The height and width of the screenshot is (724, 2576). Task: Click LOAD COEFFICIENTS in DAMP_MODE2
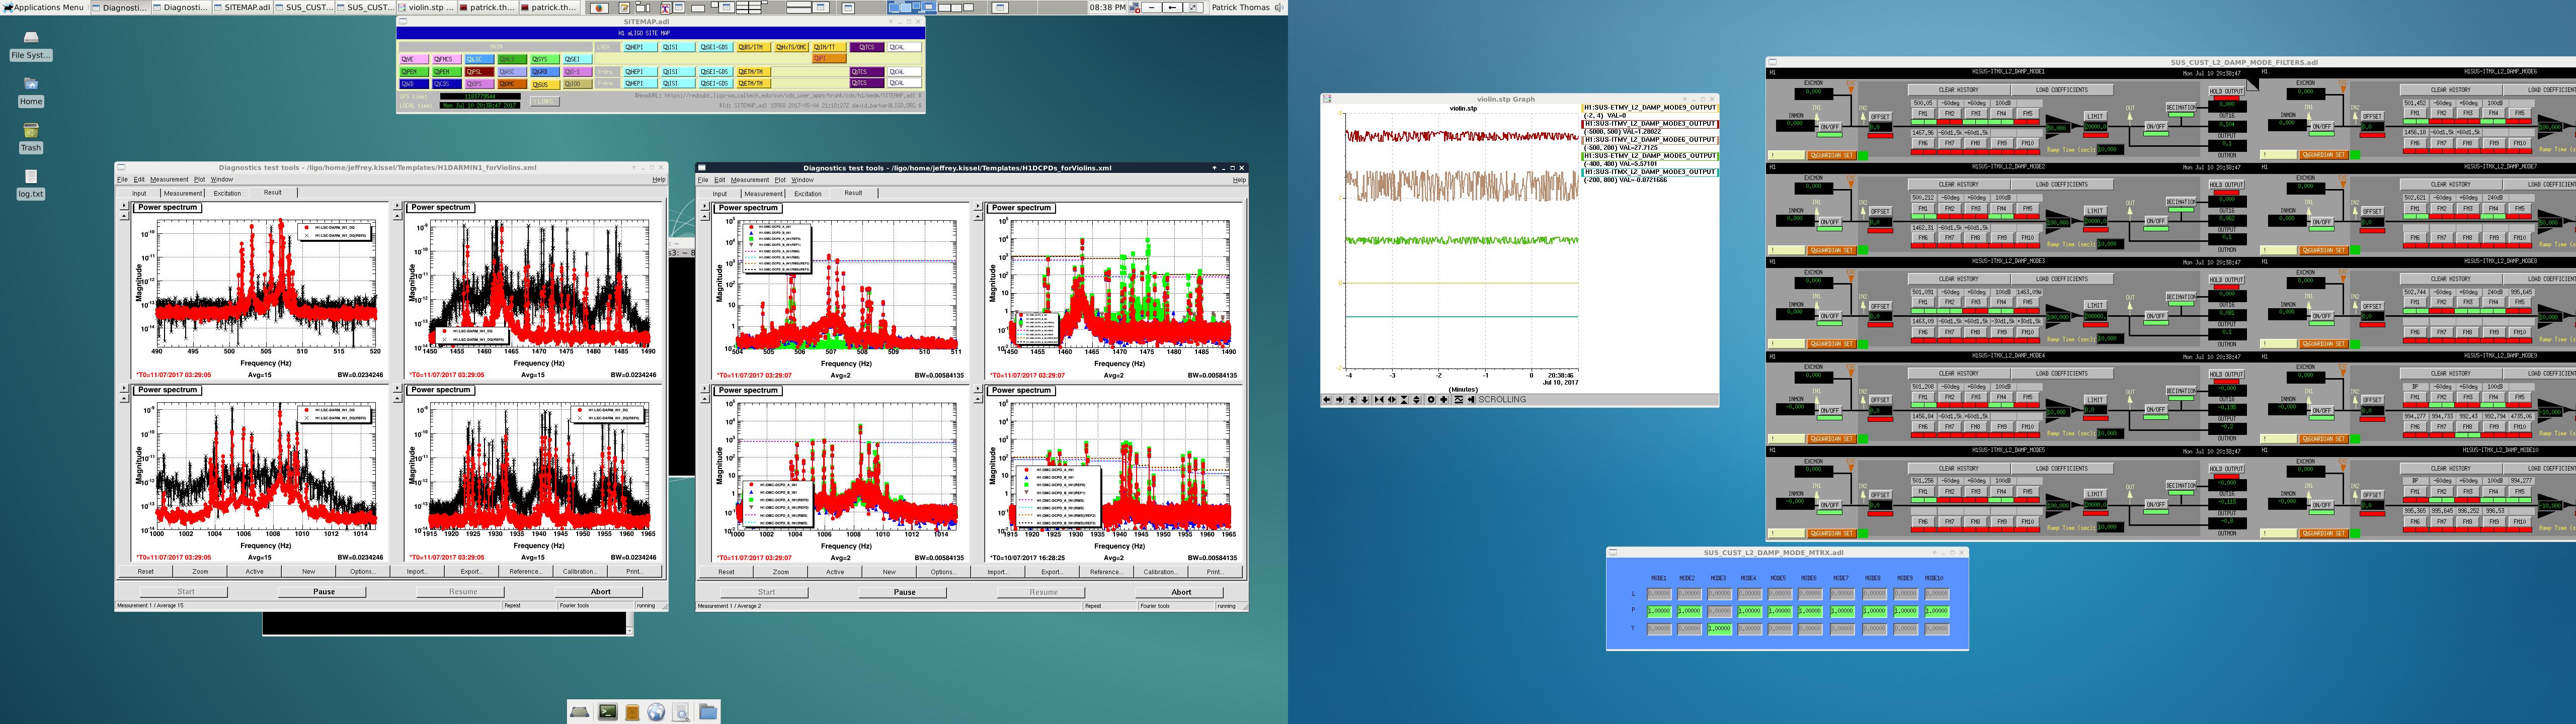2062,185
